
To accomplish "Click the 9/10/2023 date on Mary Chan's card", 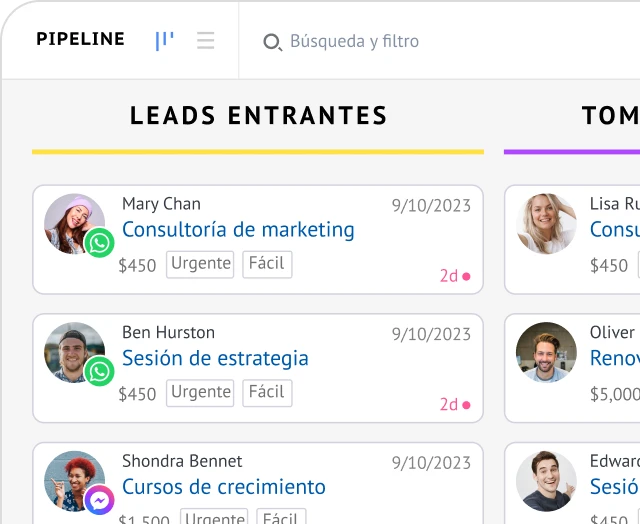I will (x=431, y=206).
